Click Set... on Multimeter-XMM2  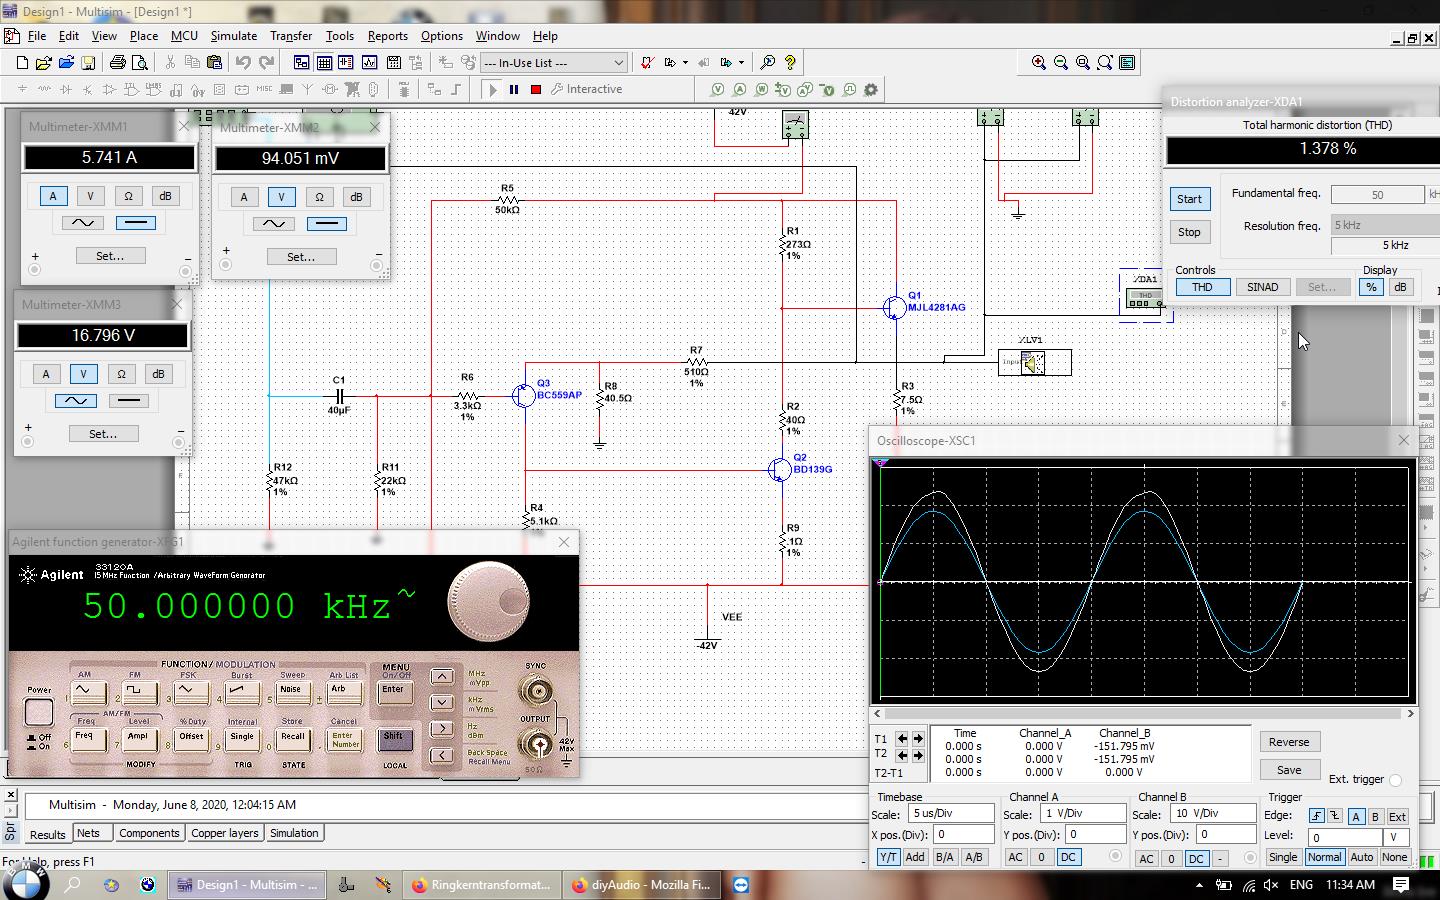[301, 257]
